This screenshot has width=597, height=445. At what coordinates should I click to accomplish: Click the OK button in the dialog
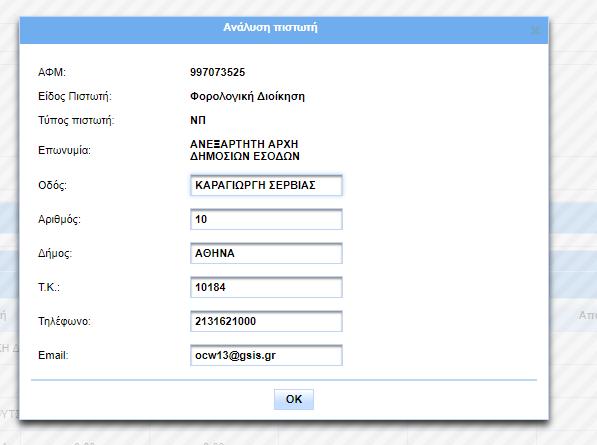(x=294, y=399)
